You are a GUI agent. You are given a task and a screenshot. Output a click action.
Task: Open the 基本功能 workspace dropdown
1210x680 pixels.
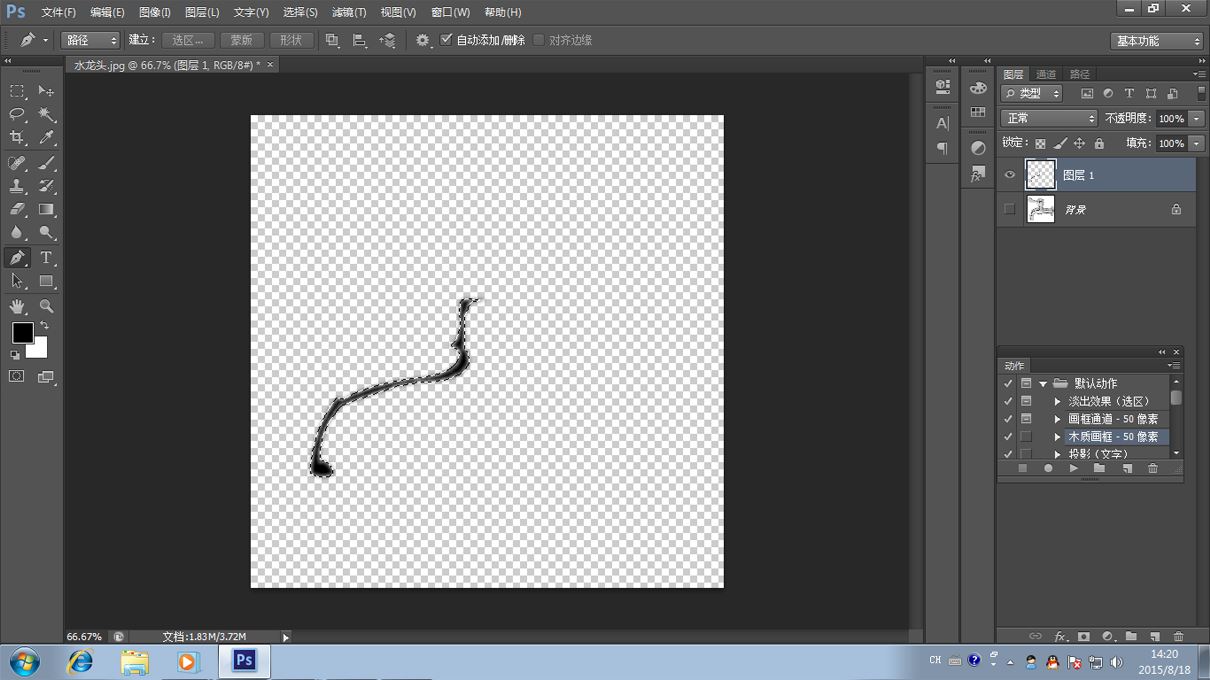pyautogui.click(x=1157, y=41)
